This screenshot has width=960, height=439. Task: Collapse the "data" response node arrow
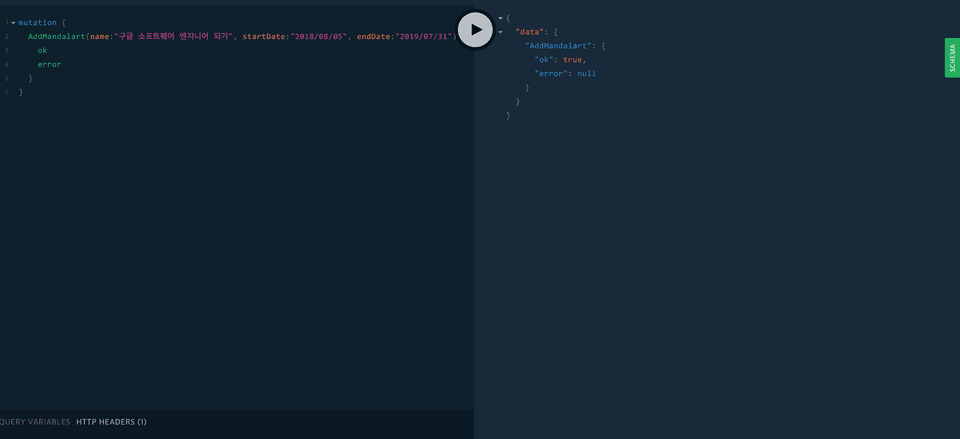(x=500, y=32)
